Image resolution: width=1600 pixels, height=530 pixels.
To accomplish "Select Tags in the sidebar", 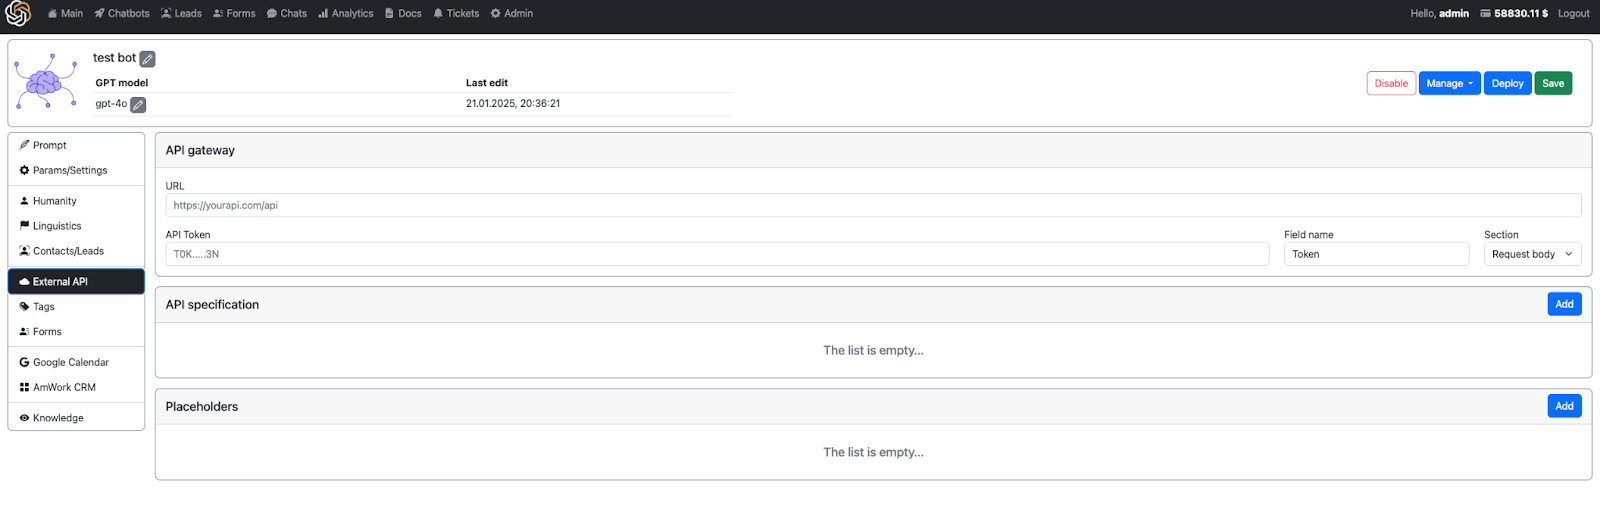I will click(x=76, y=307).
